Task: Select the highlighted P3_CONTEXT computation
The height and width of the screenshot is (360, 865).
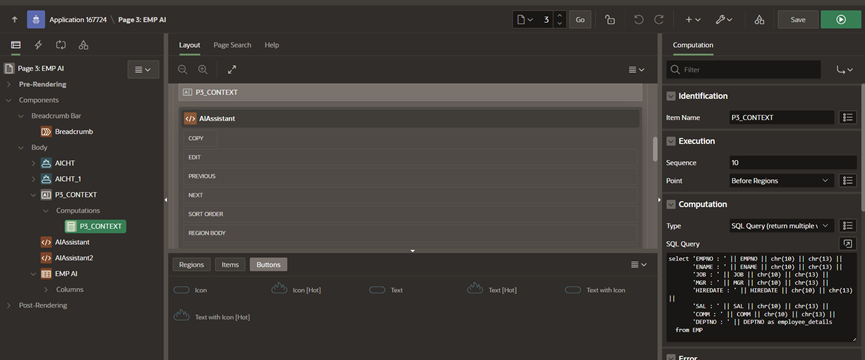Action: (x=95, y=226)
